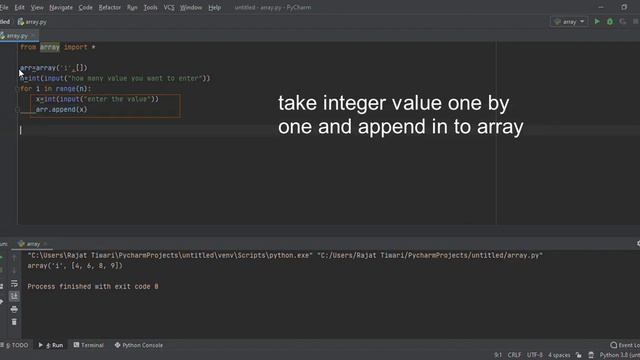Open the array run configuration dropdown

point(569,22)
